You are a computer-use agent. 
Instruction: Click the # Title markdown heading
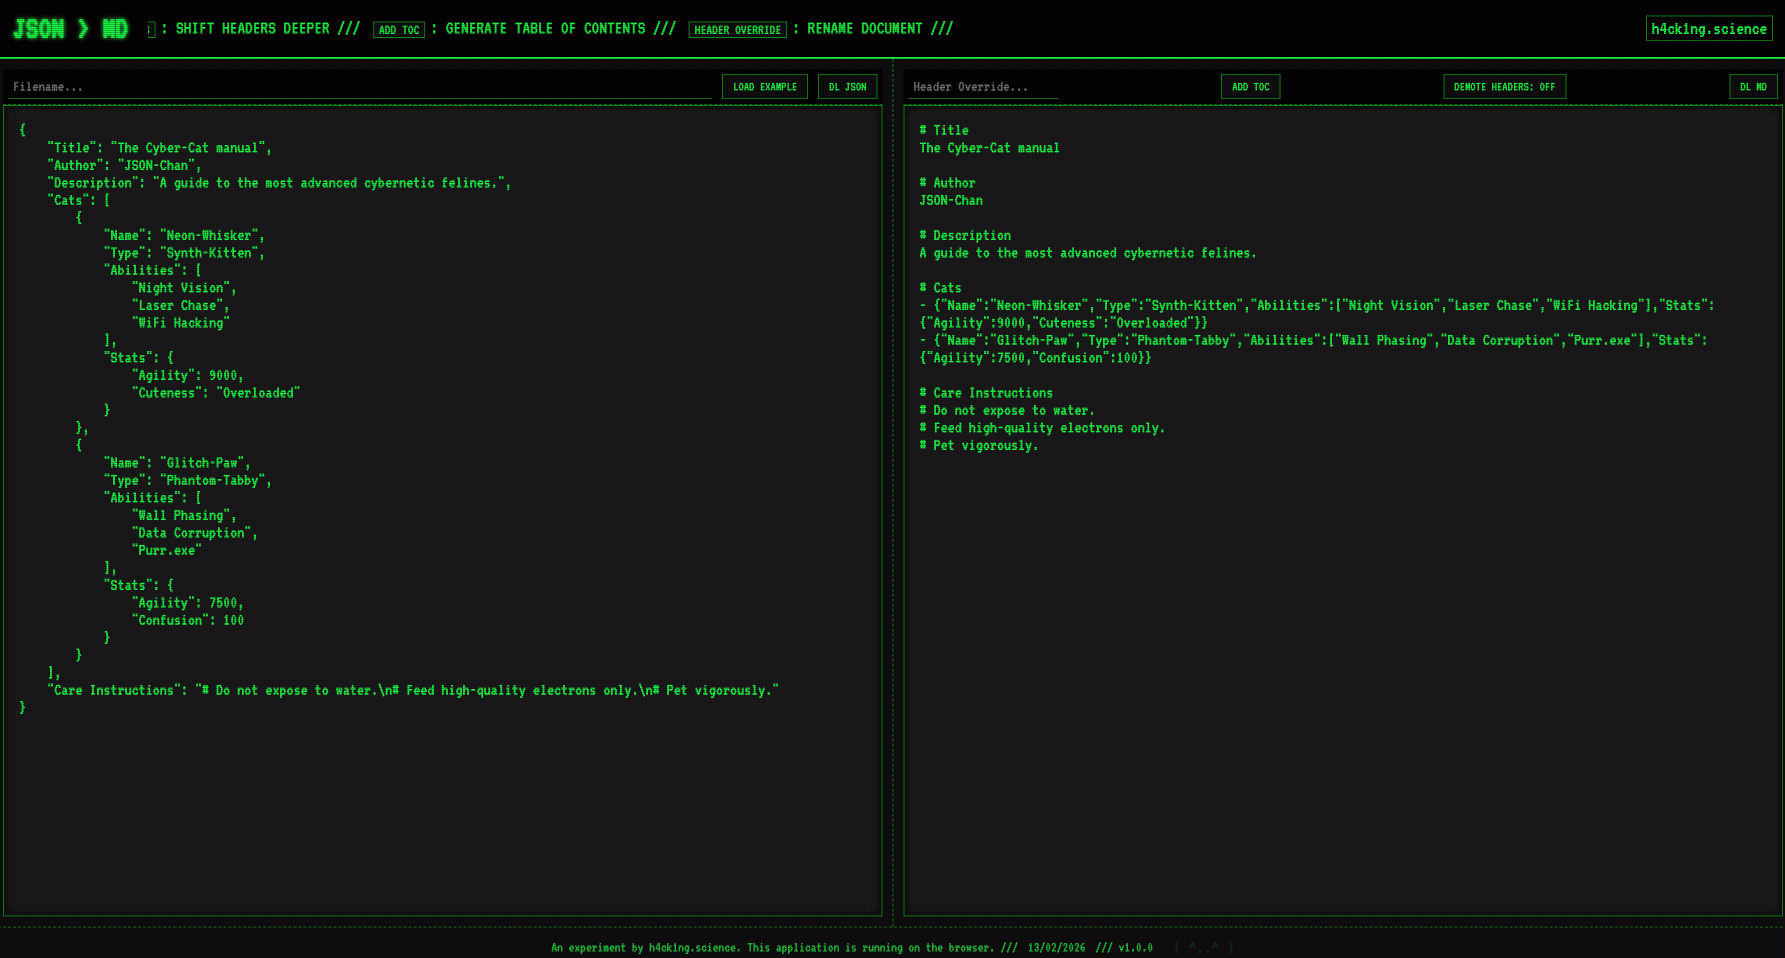pos(944,131)
